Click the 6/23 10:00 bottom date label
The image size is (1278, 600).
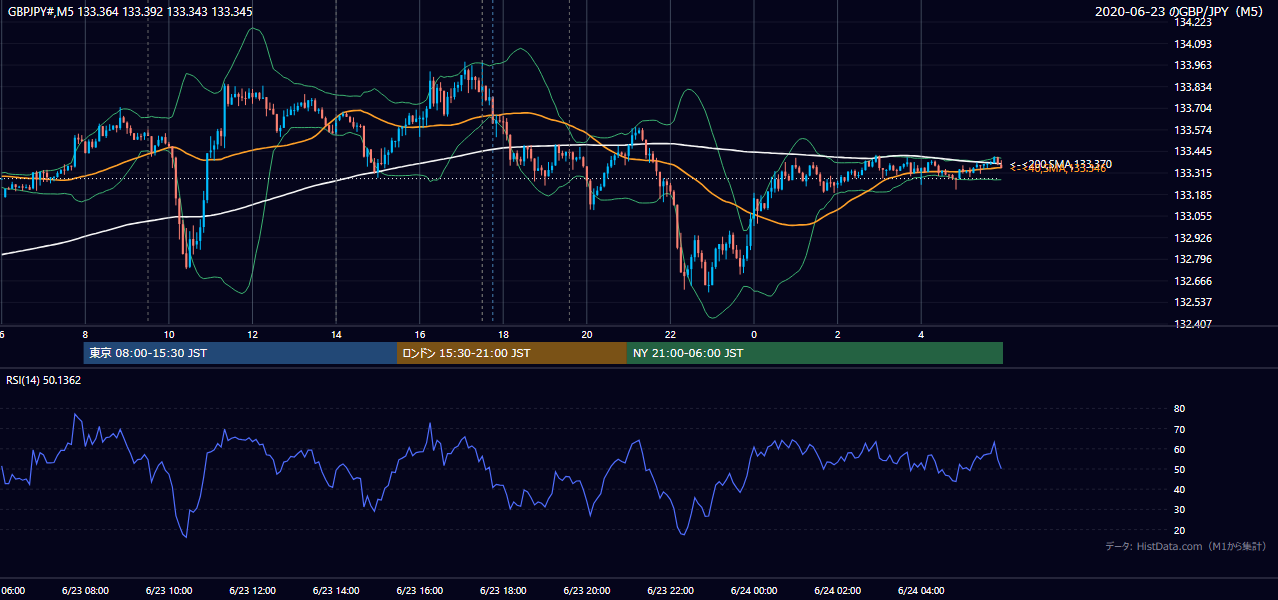(169, 590)
